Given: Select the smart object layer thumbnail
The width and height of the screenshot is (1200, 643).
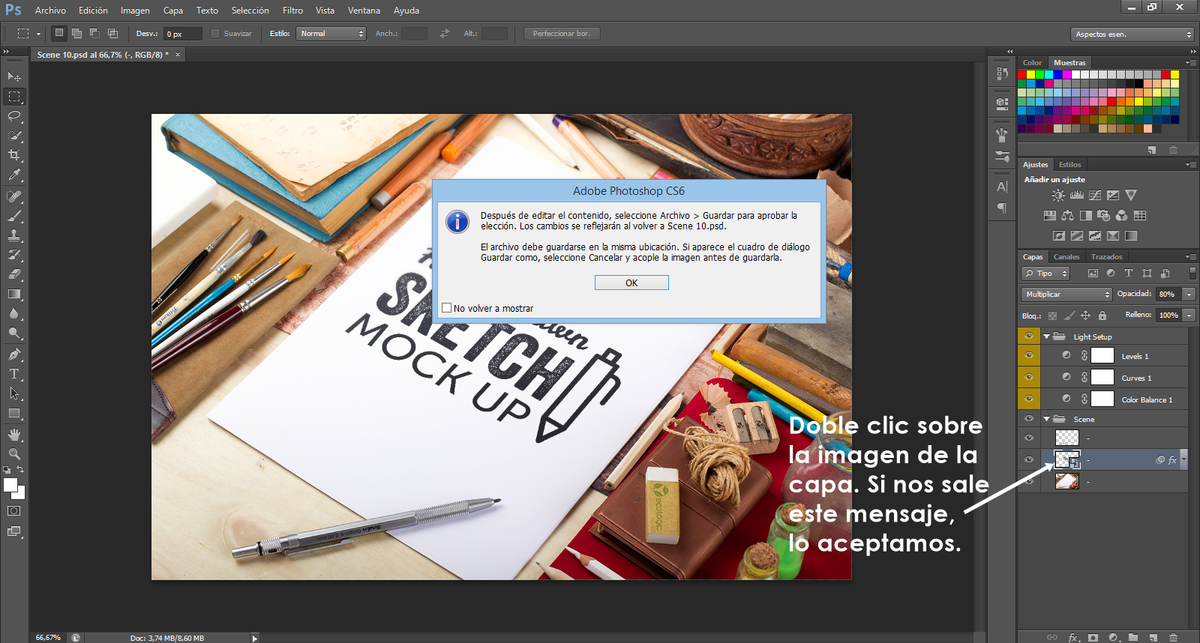Looking at the screenshot, I should (1067, 459).
